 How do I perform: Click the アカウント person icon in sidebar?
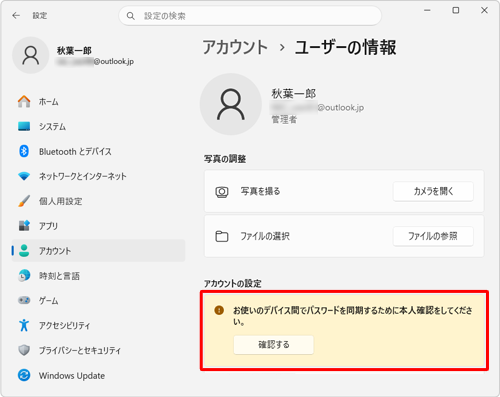point(24,251)
